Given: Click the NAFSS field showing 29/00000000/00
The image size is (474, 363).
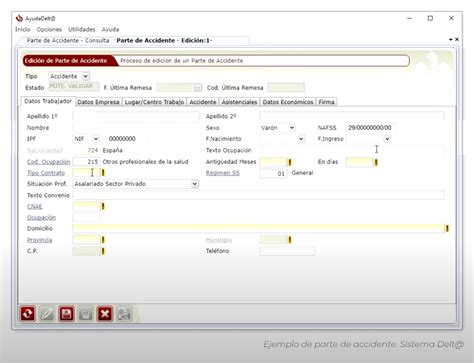Looking at the screenshot, I should pyautogui.click(x=370, y=128).
